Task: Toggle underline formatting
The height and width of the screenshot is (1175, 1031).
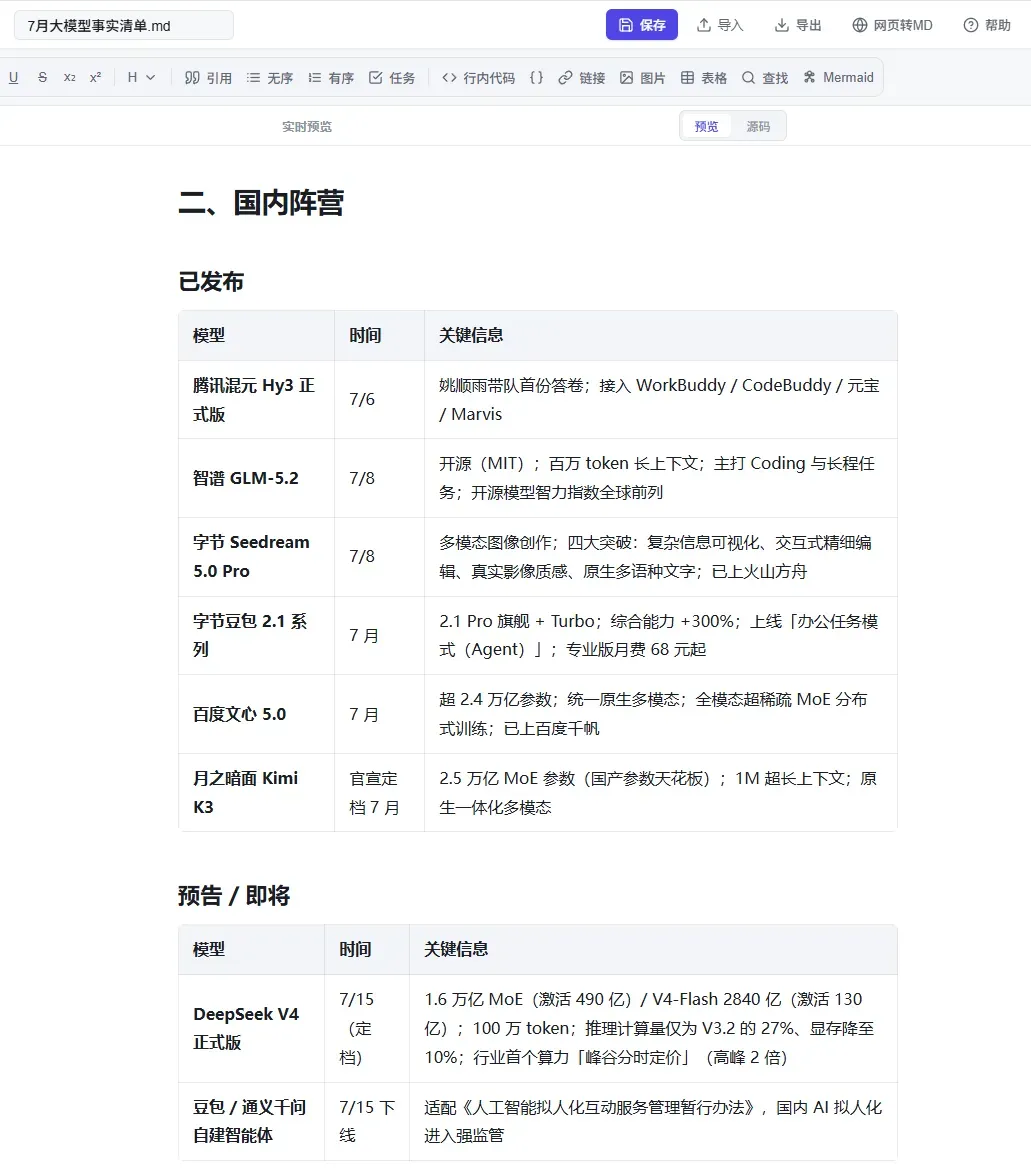Action: tap(13, 77)
